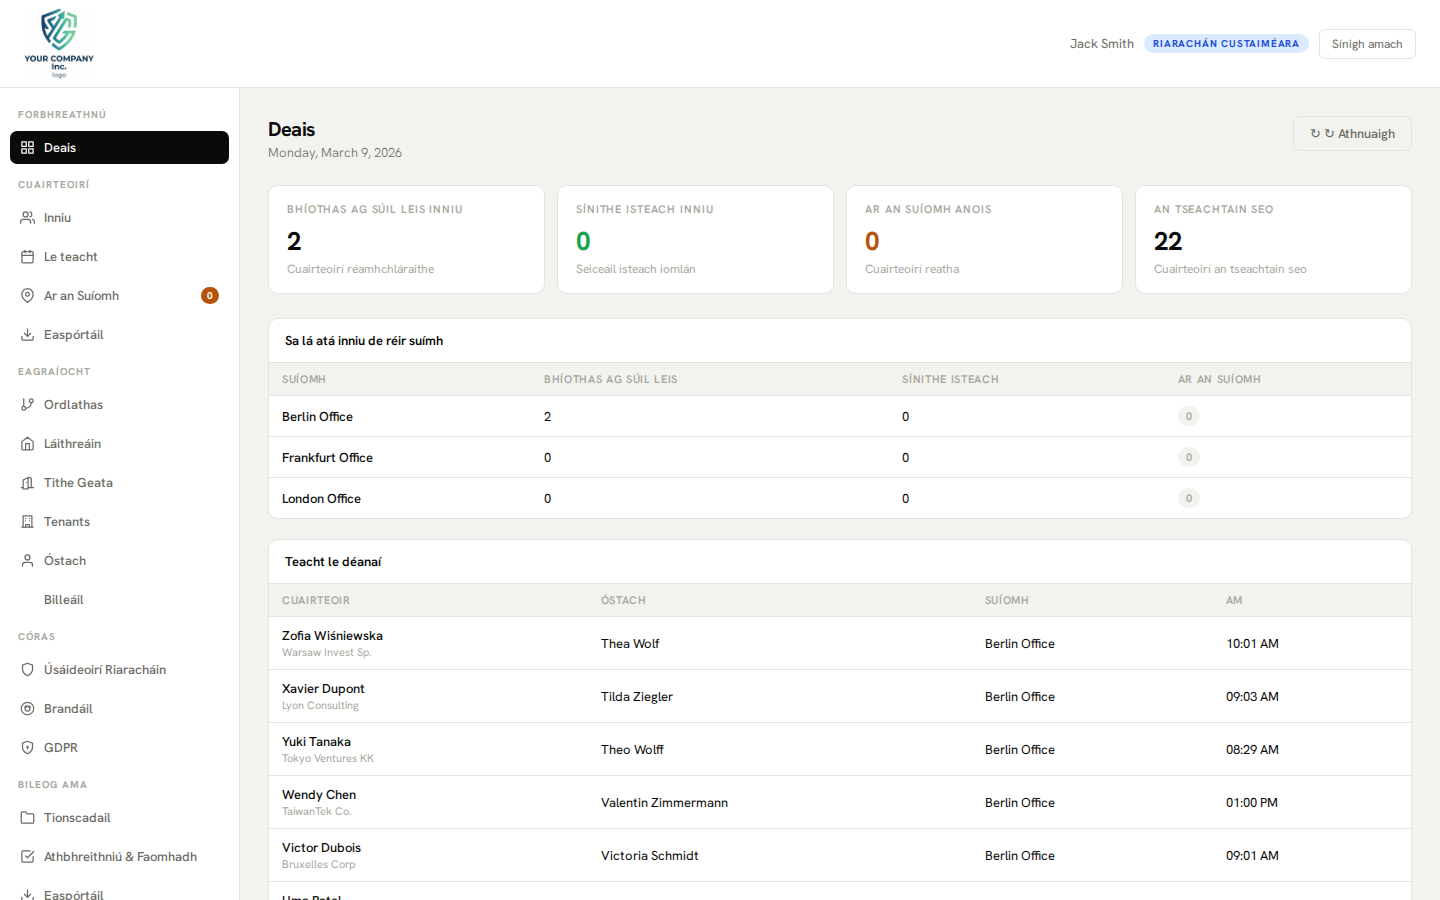The image size is (1440, 900).
Task: Click the Sínigh amach button
Action: click(1366, 44)
